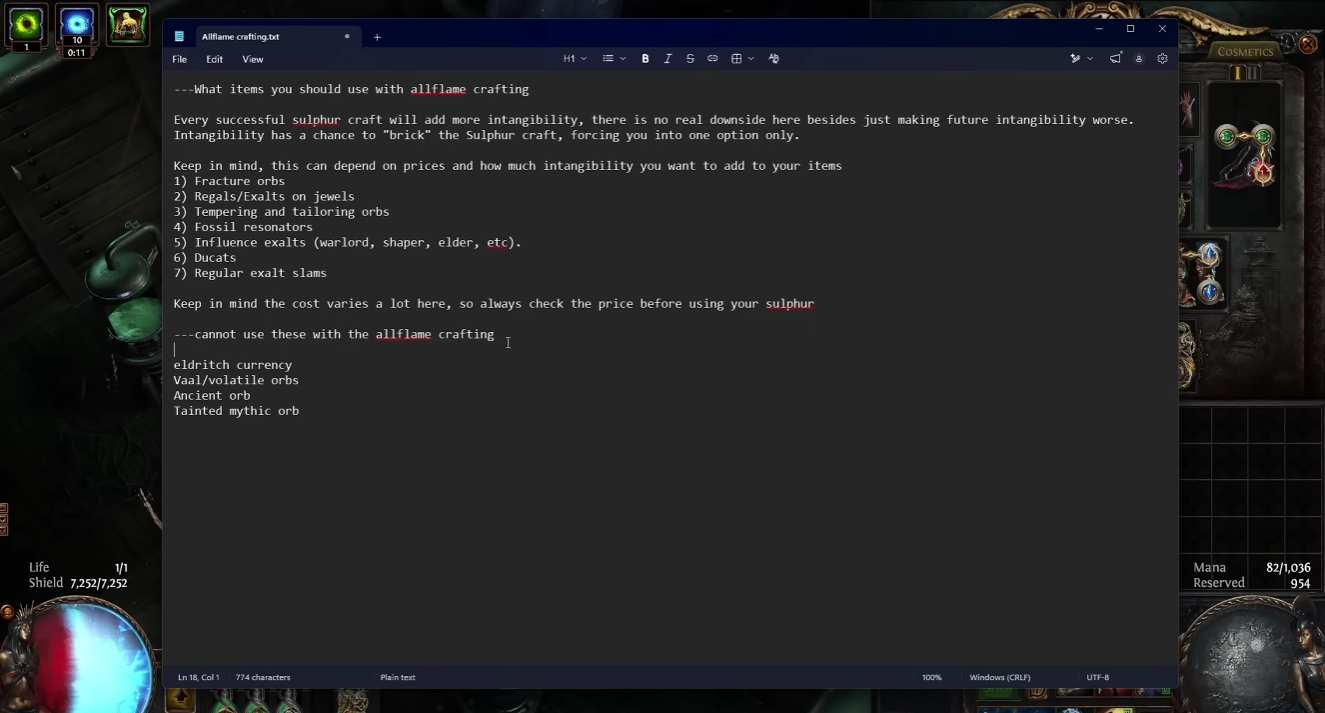Close the game inventory panel with red X
This screenshot has height=713, width=1325.
pos(1308,44)
